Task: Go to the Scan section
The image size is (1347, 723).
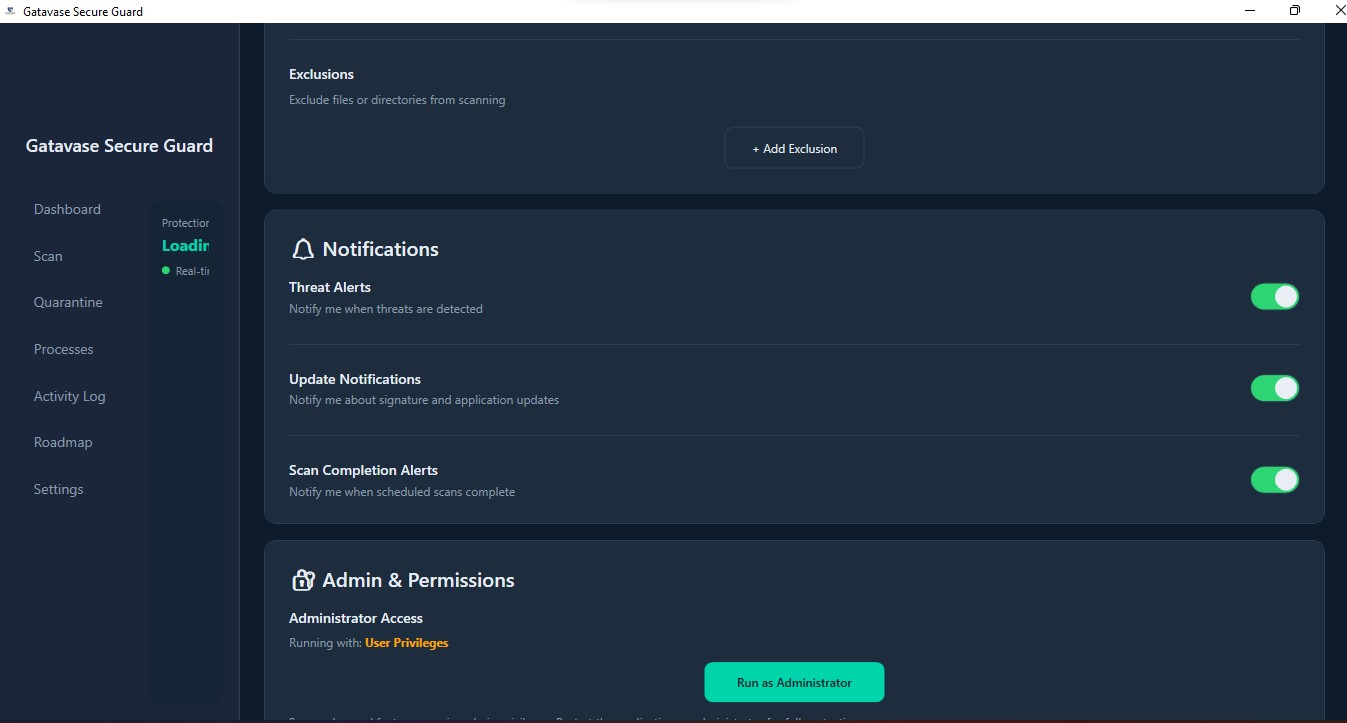Action: pyautogui.click(x=48, y=256)
